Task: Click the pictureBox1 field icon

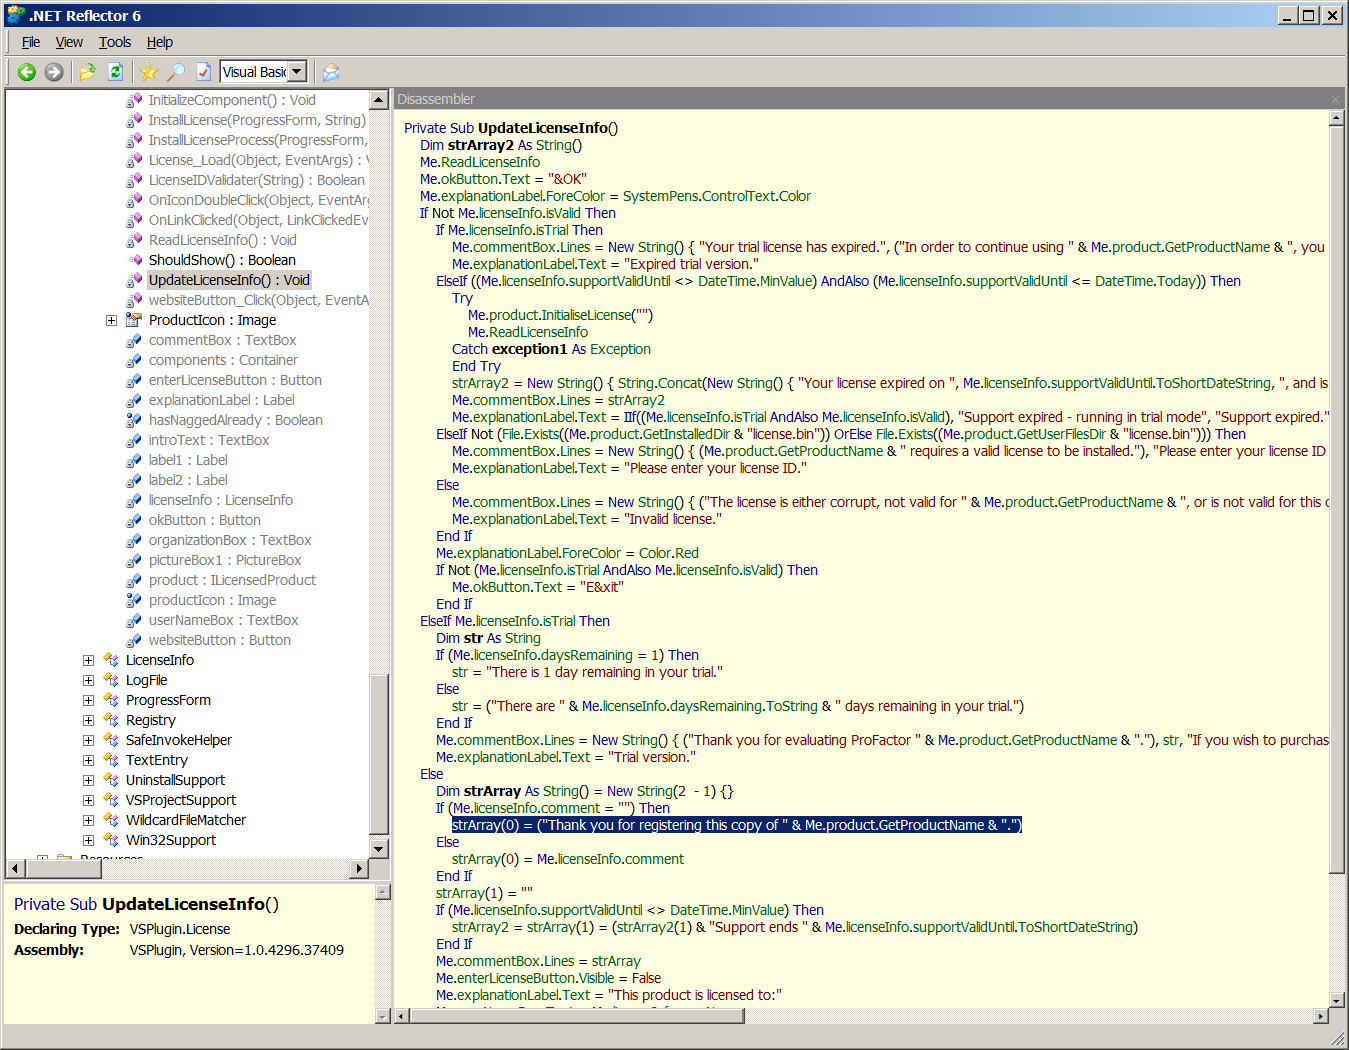Action: click(134, 560)
